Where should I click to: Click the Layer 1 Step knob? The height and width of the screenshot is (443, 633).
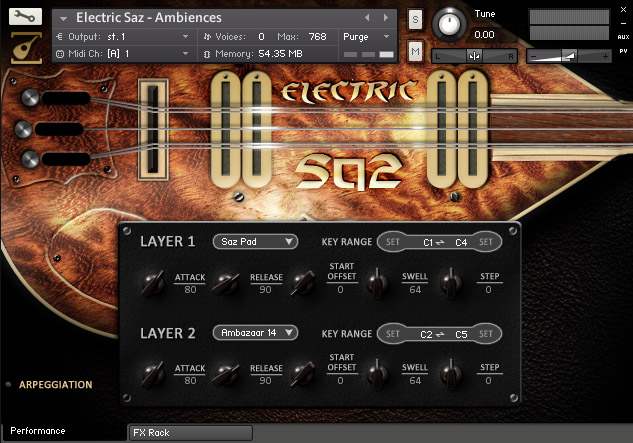coord(451,282)
